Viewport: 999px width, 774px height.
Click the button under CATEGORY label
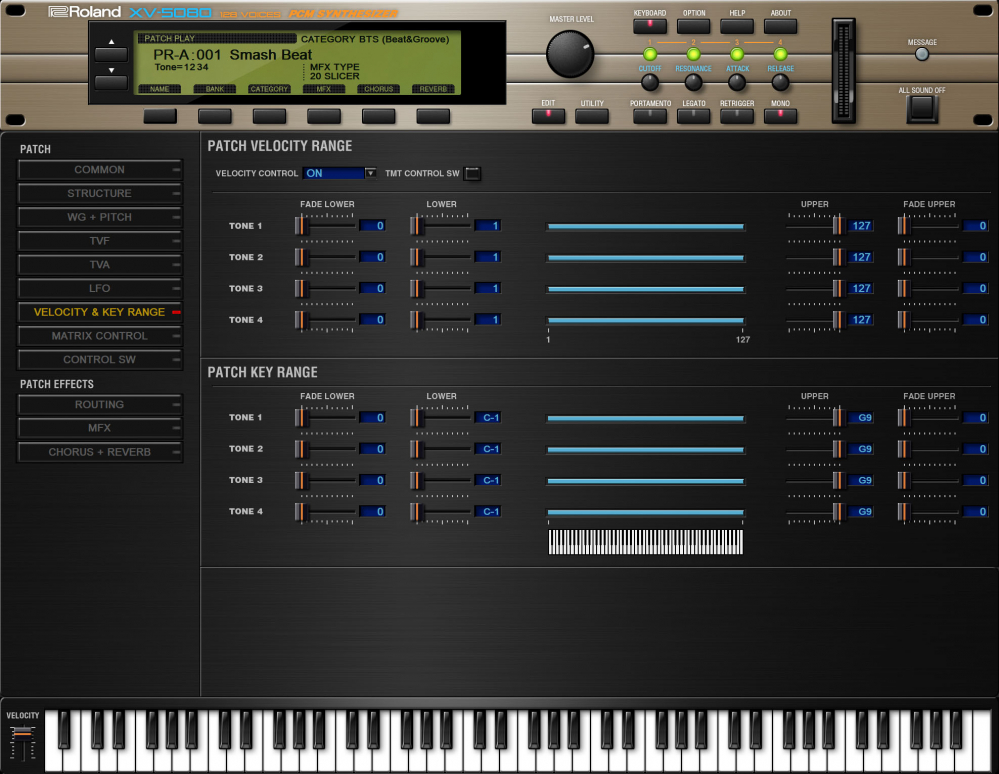tap(270, 116)
